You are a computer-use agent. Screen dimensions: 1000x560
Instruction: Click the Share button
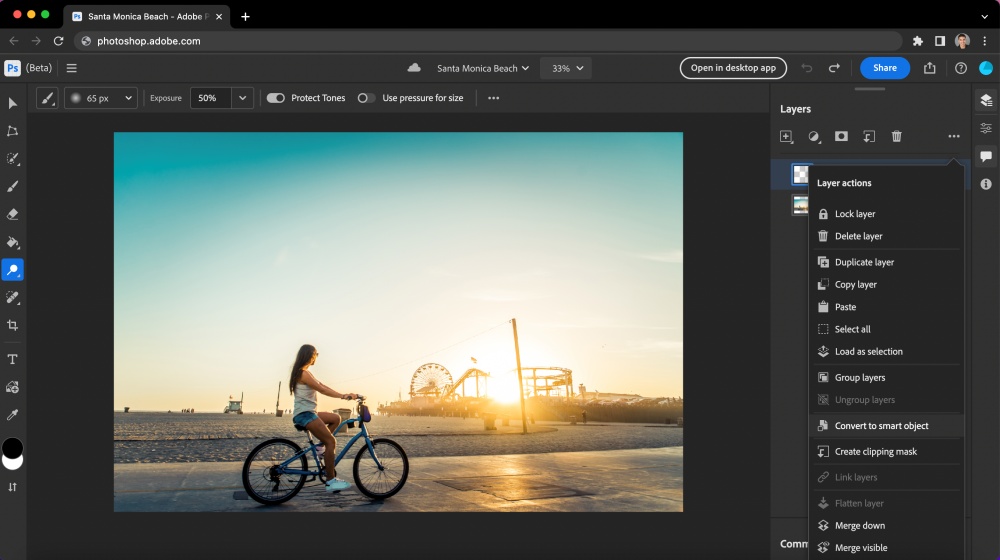[884, 68]
